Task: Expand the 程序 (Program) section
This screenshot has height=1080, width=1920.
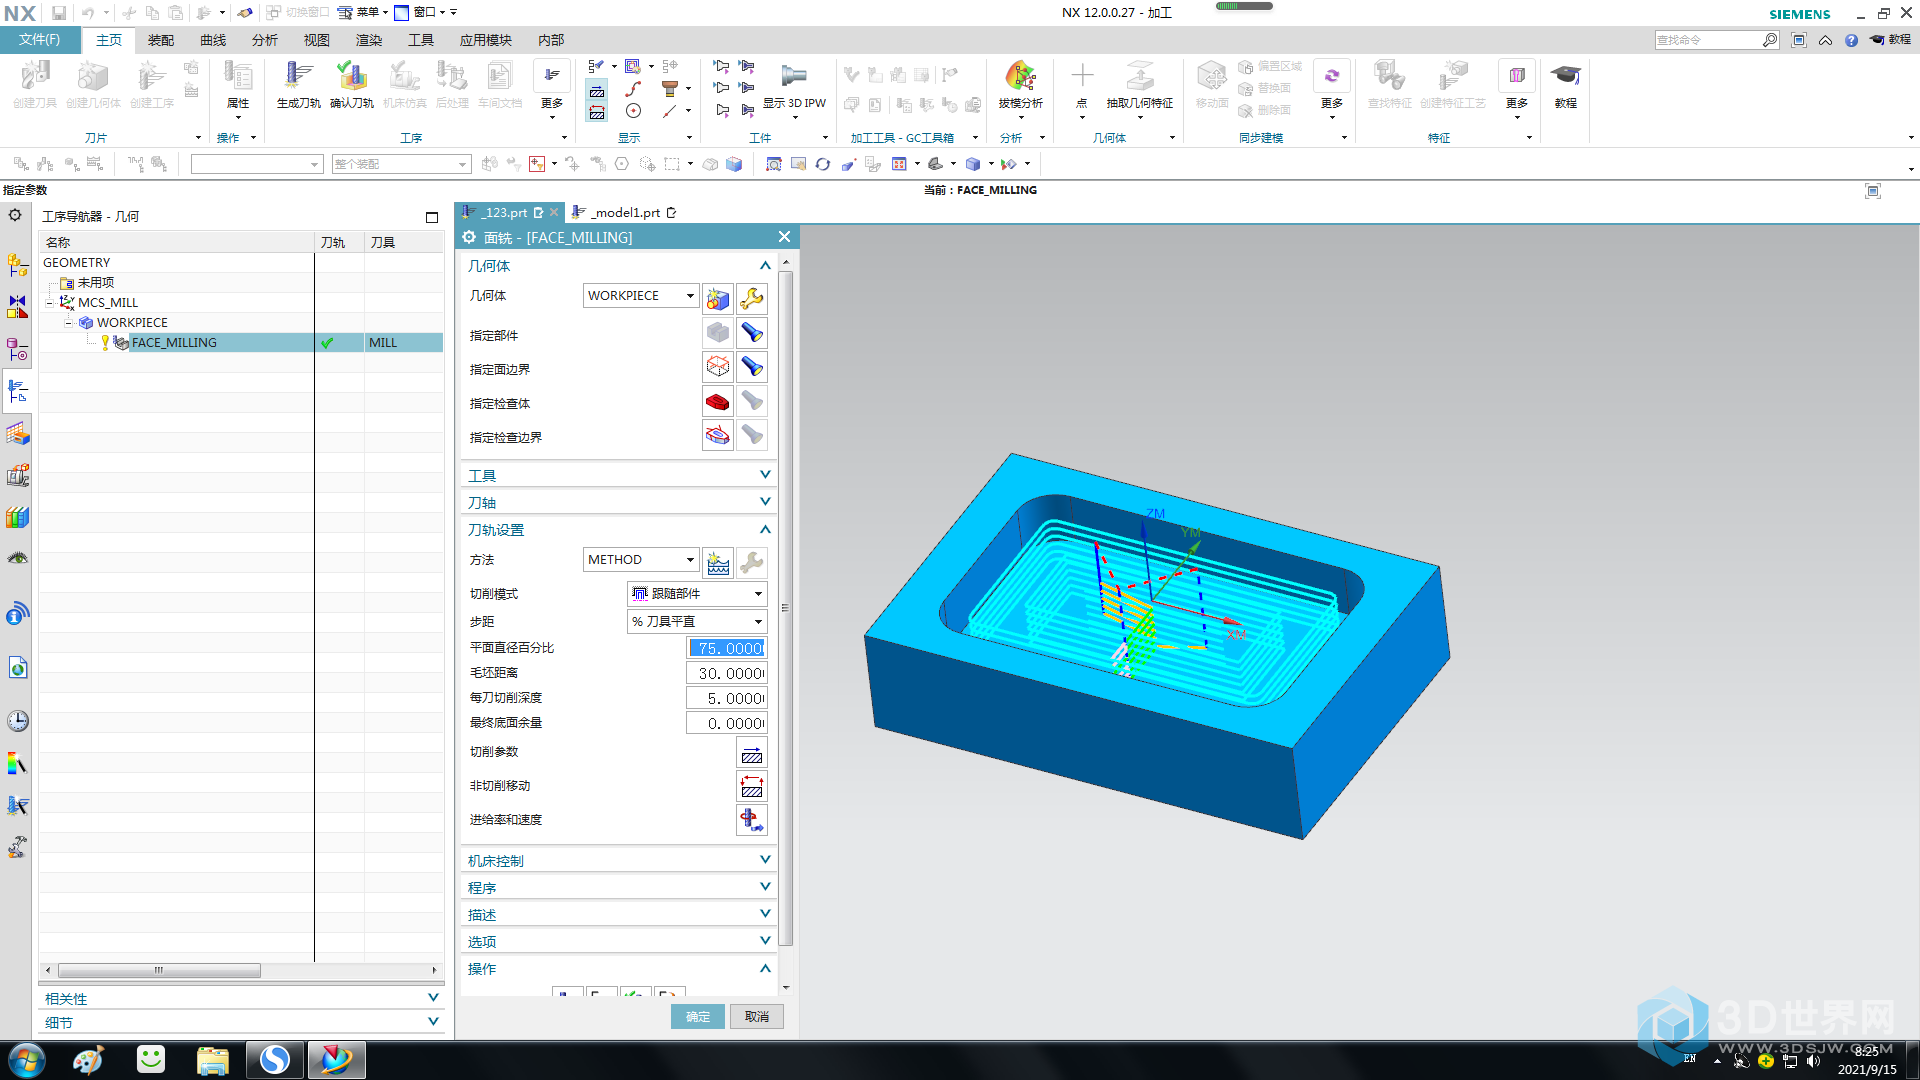Action: point(617,888)
